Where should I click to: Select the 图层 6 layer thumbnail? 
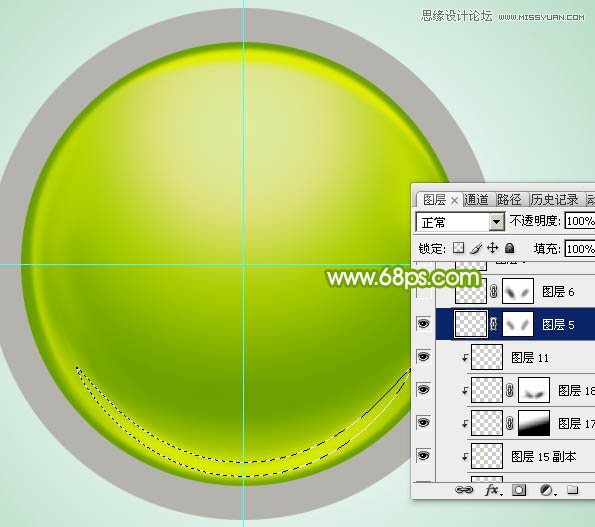pyautogui.click(x=471, y=291)
